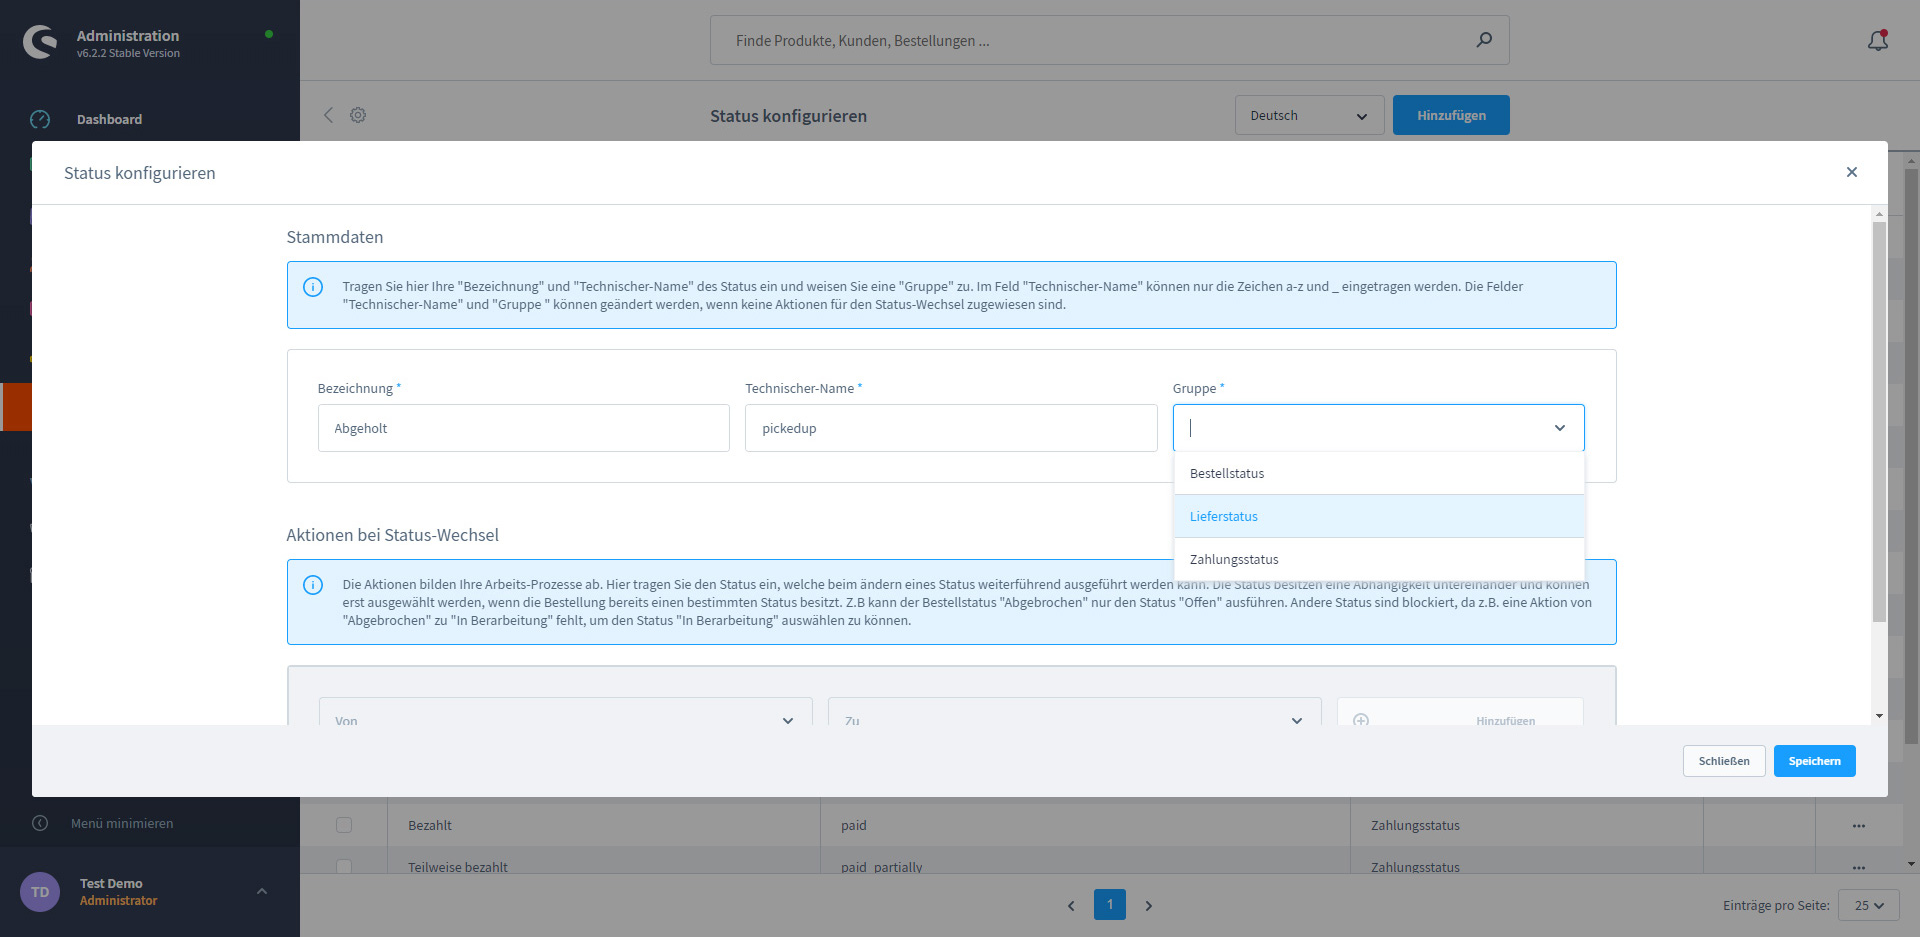Go back with the left arrow icon

click(x=328, y=115)
